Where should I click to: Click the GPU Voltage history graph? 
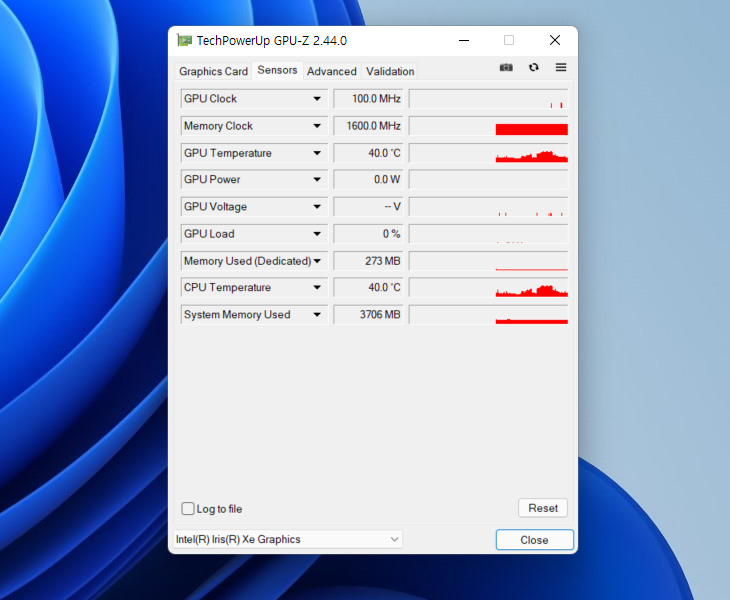[x=488, y=207]
